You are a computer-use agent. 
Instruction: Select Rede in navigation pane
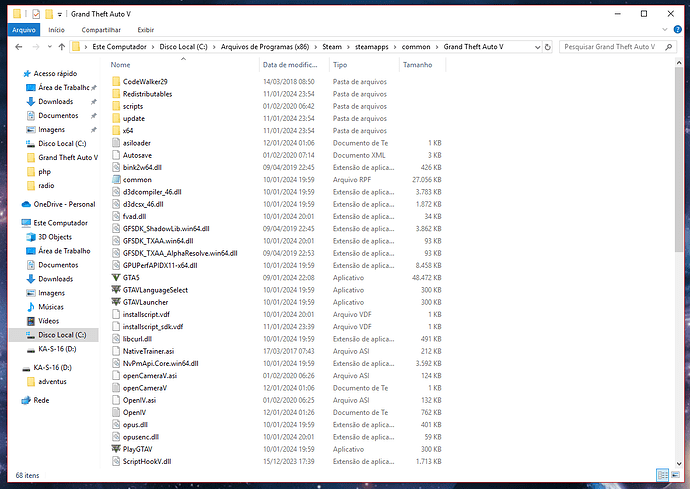pos(41,400)
